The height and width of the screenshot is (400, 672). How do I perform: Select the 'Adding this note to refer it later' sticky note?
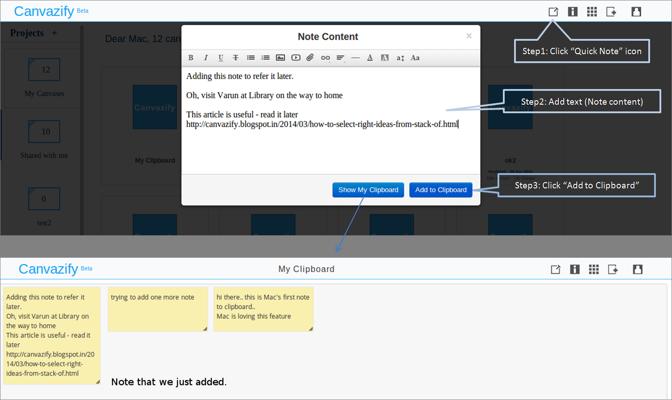point(51,335)
